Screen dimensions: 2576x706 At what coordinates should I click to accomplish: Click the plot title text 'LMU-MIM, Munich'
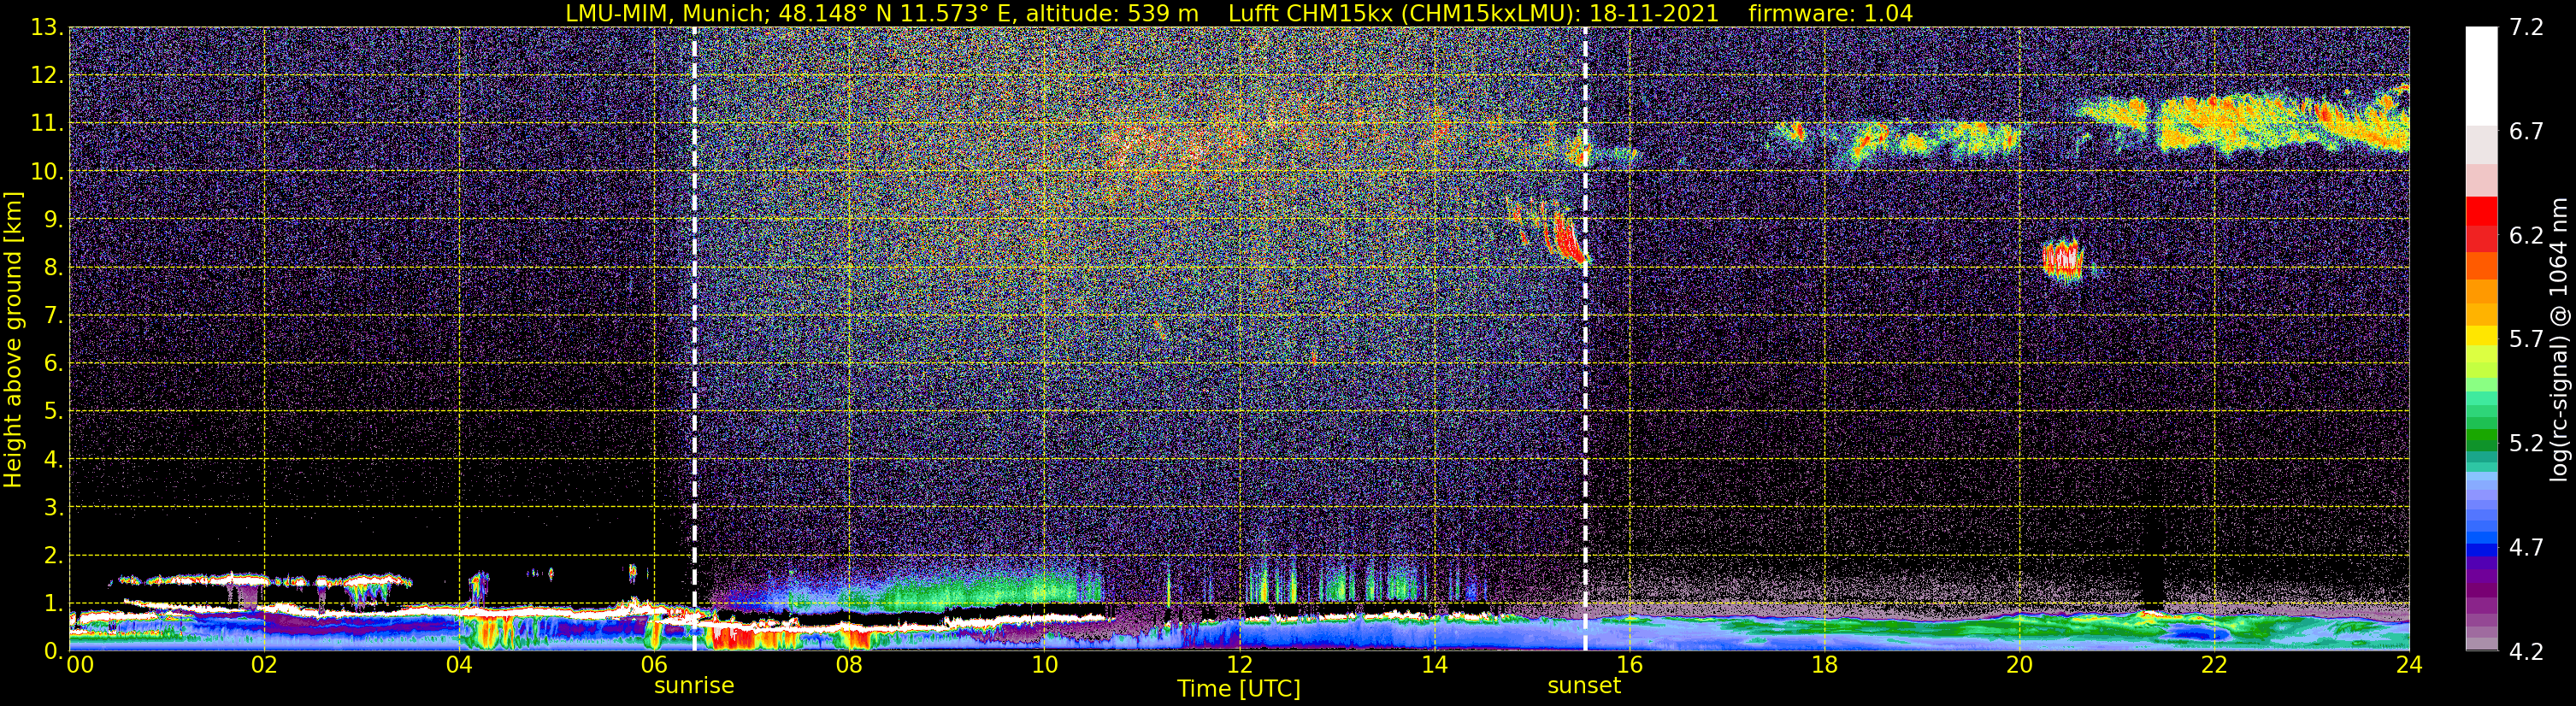click(x=666, y=14)
